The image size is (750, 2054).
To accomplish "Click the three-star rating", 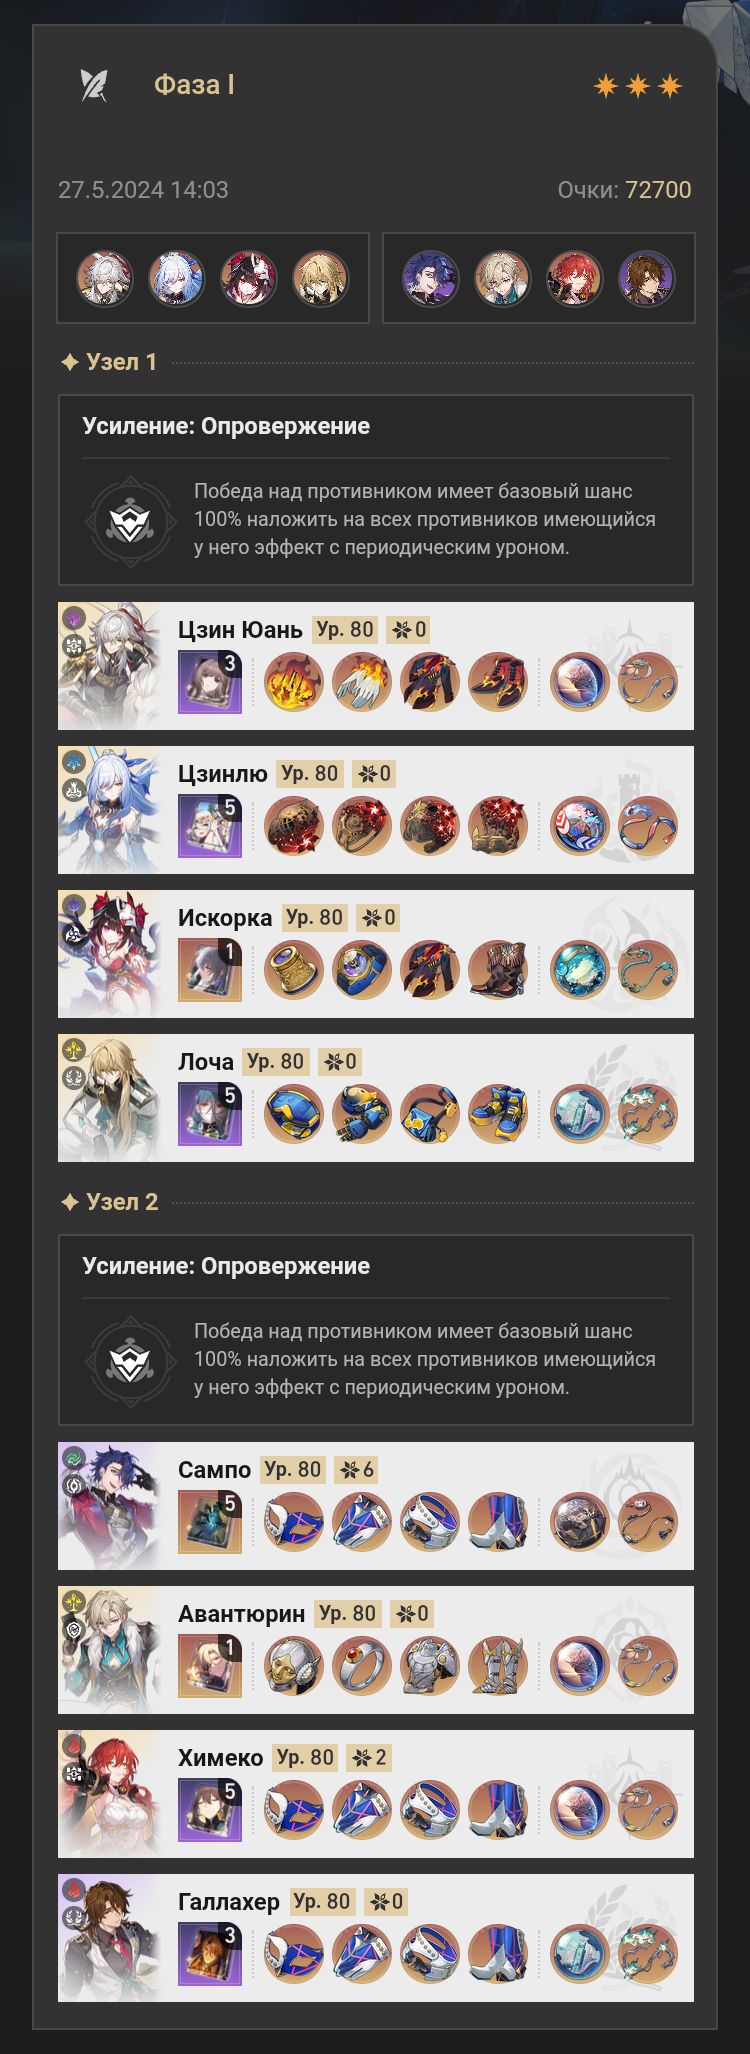I will (x=638, y=86).
